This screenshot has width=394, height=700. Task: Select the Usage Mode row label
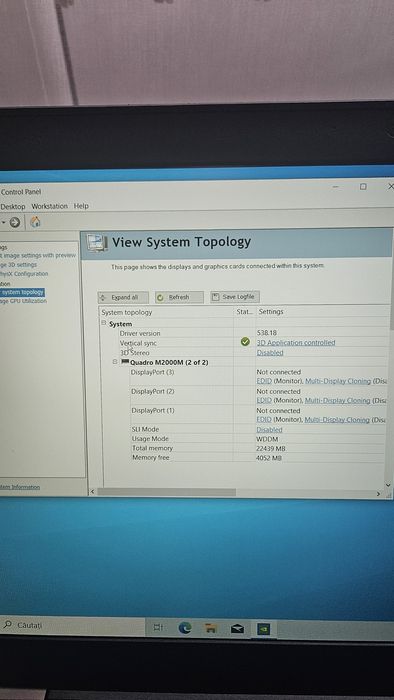[x=150, y=438]
